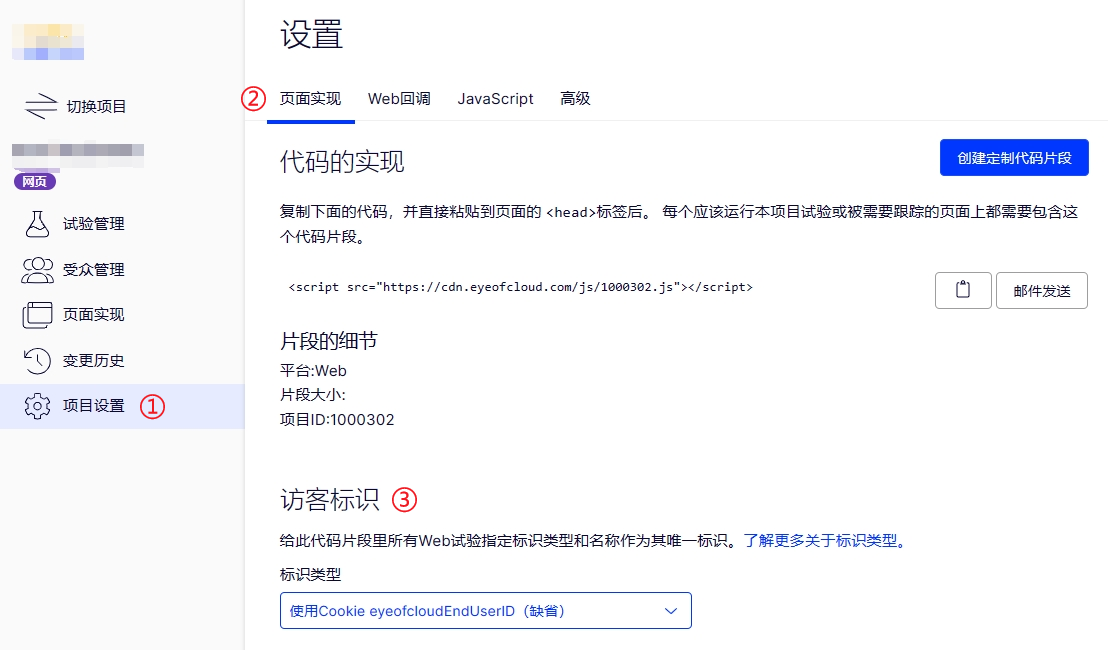Click the 邮件发送 button
Viewport: 1108px width, 650px height.
(1041, 290)
